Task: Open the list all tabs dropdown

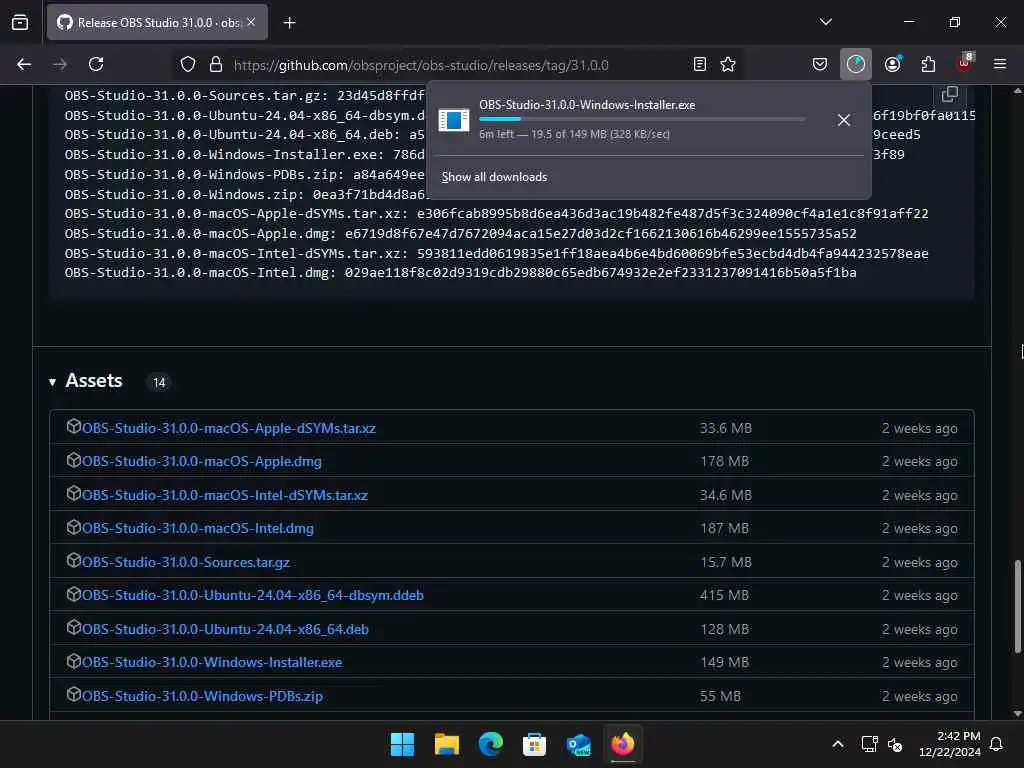Action: [825, 22]
